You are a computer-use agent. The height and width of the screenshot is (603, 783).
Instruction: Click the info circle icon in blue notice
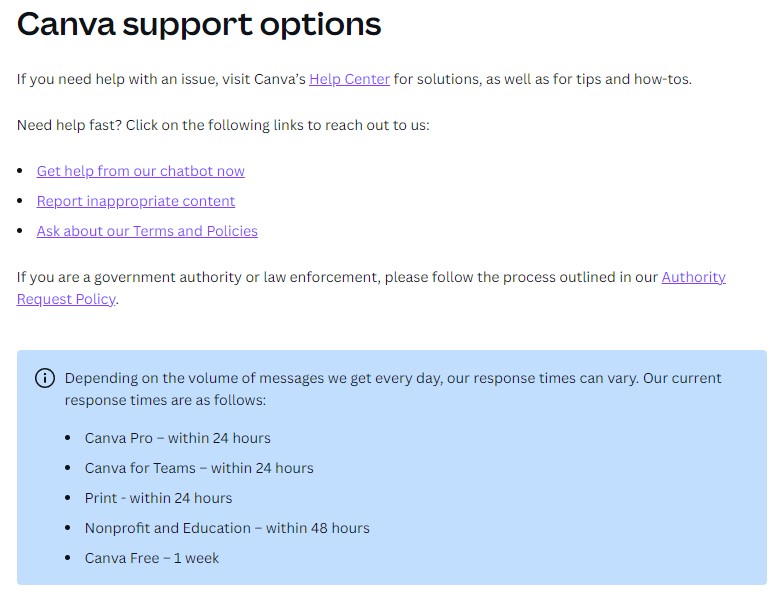coord(45,378)
